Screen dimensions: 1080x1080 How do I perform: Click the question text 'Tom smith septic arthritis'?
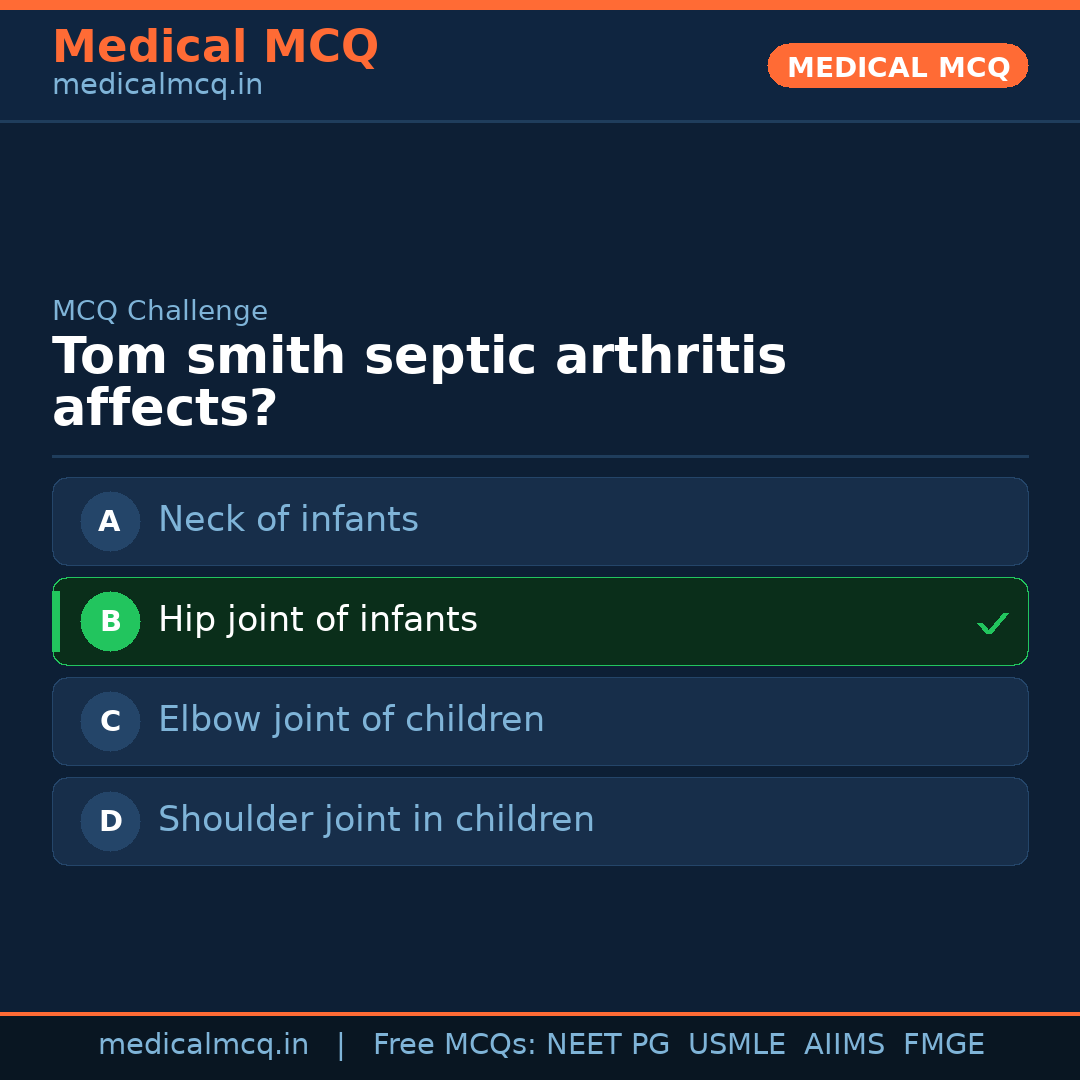419,357
